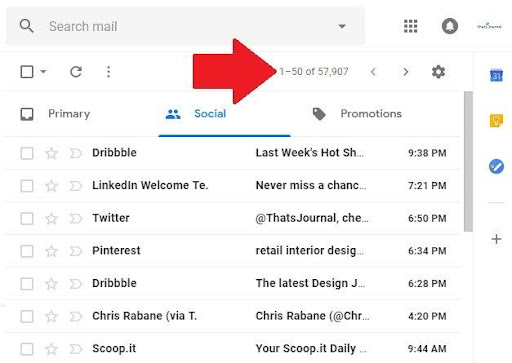Viewport: 512px width, 363px height.
Task: Open the notifications bell icon
Action: [449, 26]
